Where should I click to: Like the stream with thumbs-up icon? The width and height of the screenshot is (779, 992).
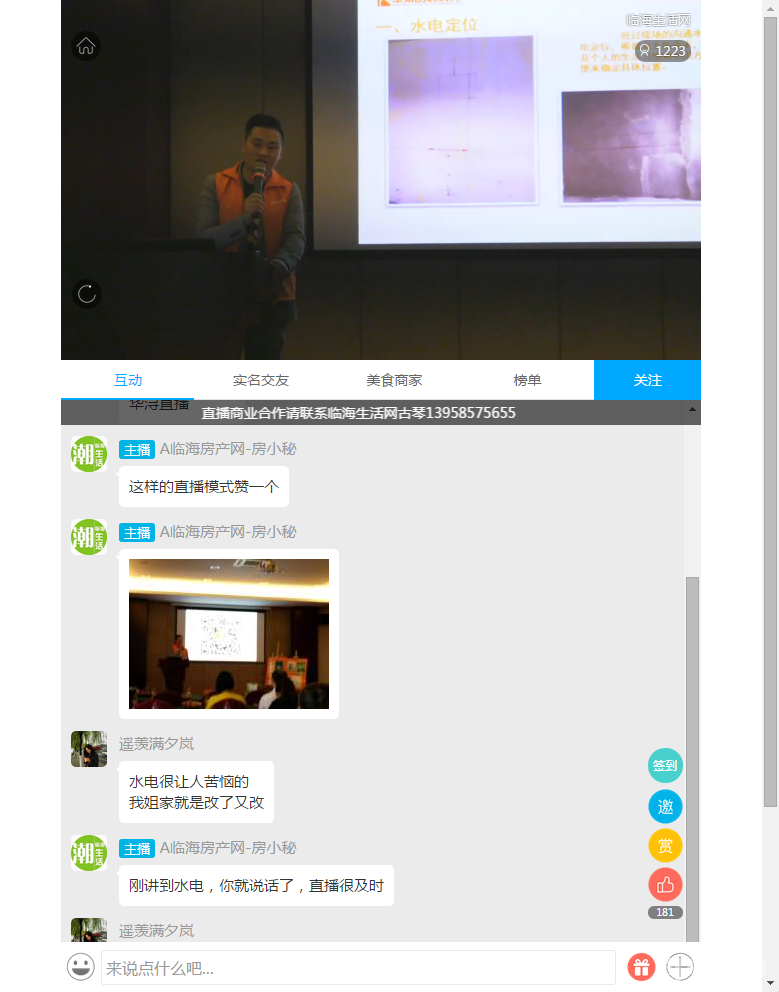coord(665,884)
